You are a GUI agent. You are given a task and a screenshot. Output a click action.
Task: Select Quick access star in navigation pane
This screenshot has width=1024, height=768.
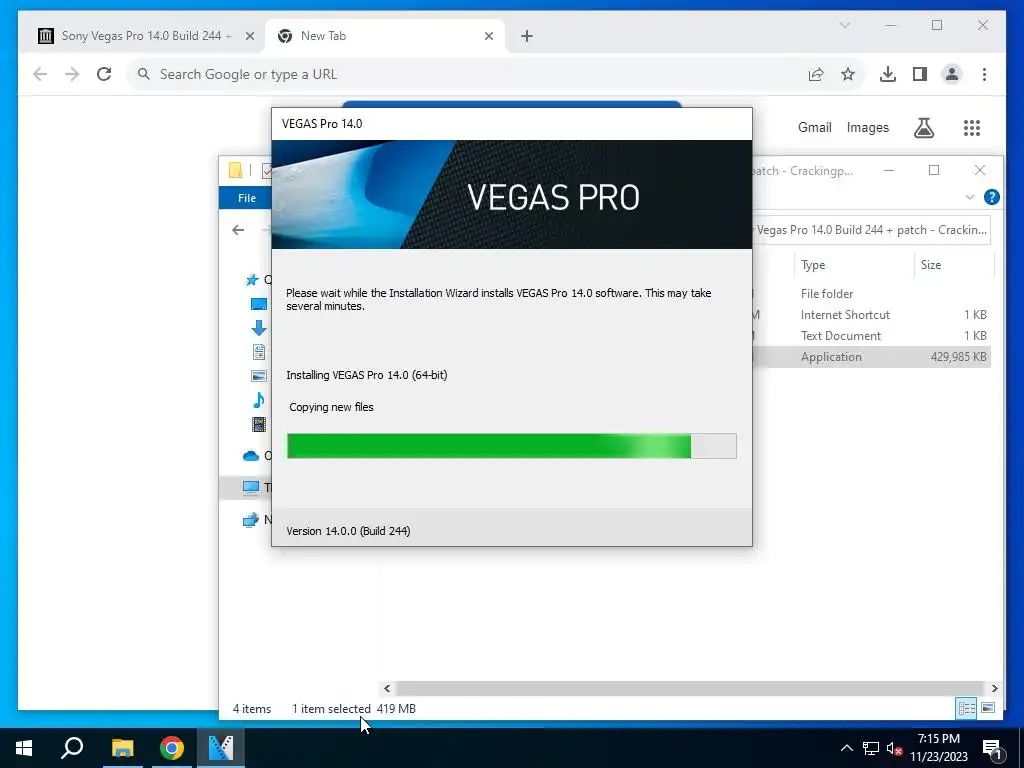pyautogui.click(x=252, y=280)
